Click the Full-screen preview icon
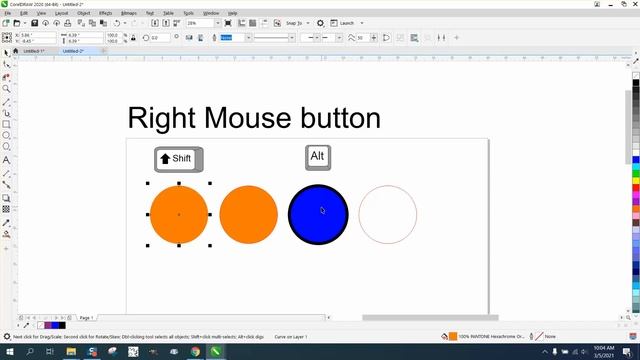 [228, 23]
